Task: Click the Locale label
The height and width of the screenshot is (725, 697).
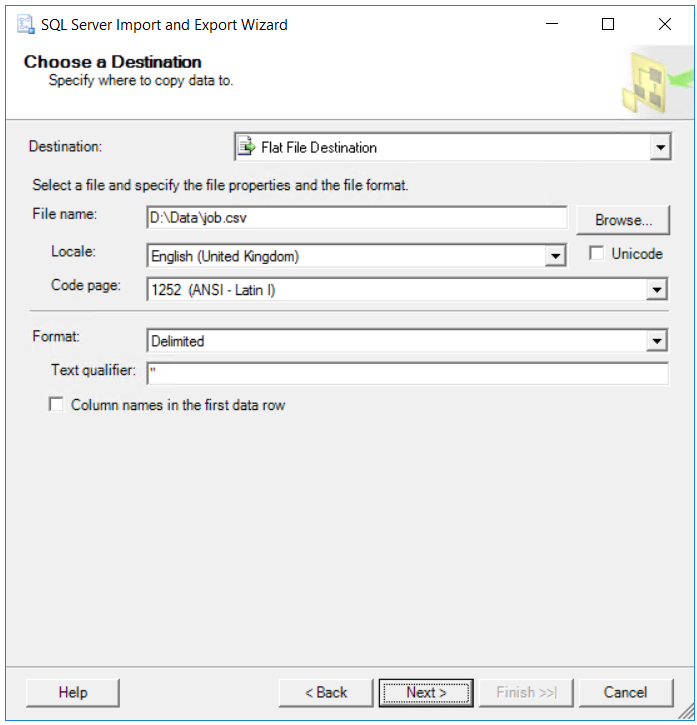Action: 73,252
